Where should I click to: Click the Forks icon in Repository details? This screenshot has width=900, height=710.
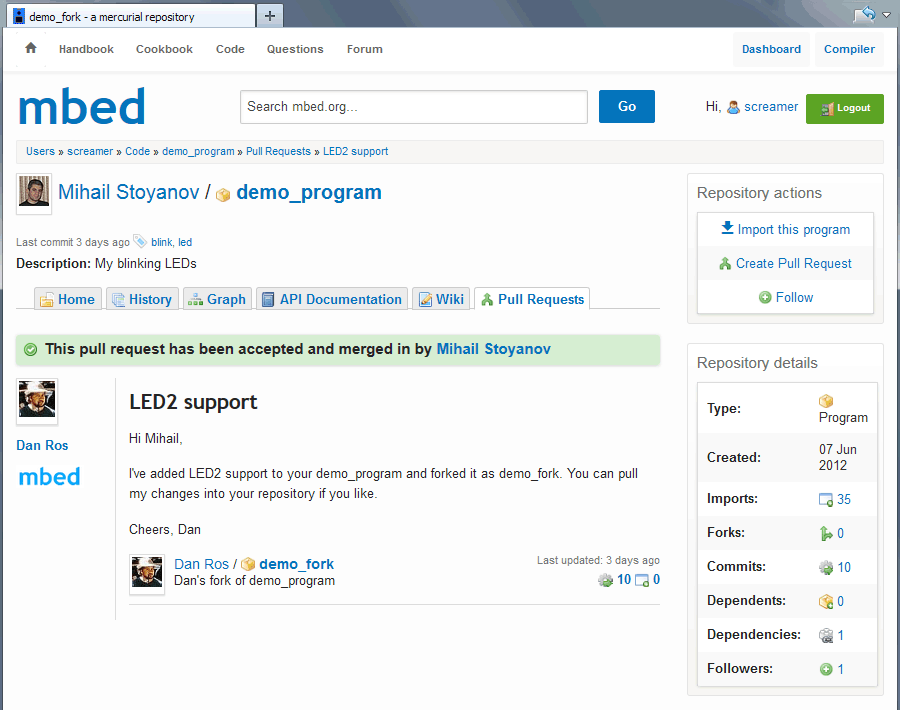(x=826, y=534)
